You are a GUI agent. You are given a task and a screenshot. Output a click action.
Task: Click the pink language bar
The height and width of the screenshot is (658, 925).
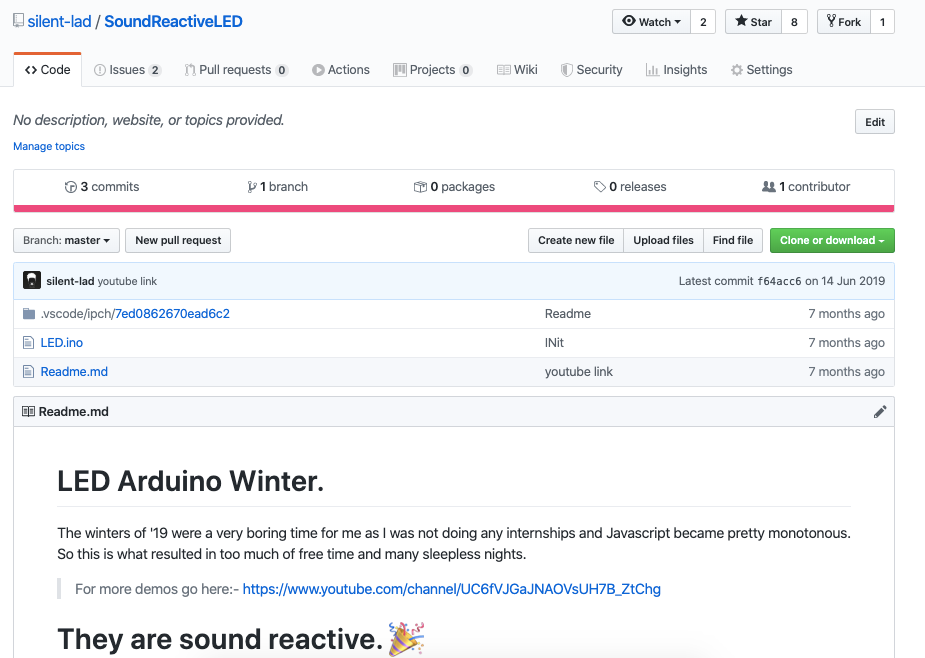[x=454, y=208]
